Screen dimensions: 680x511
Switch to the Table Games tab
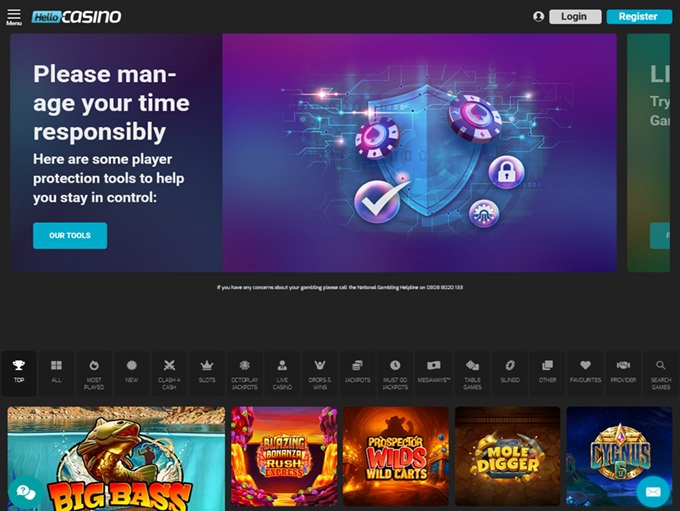tap(472, 373)
